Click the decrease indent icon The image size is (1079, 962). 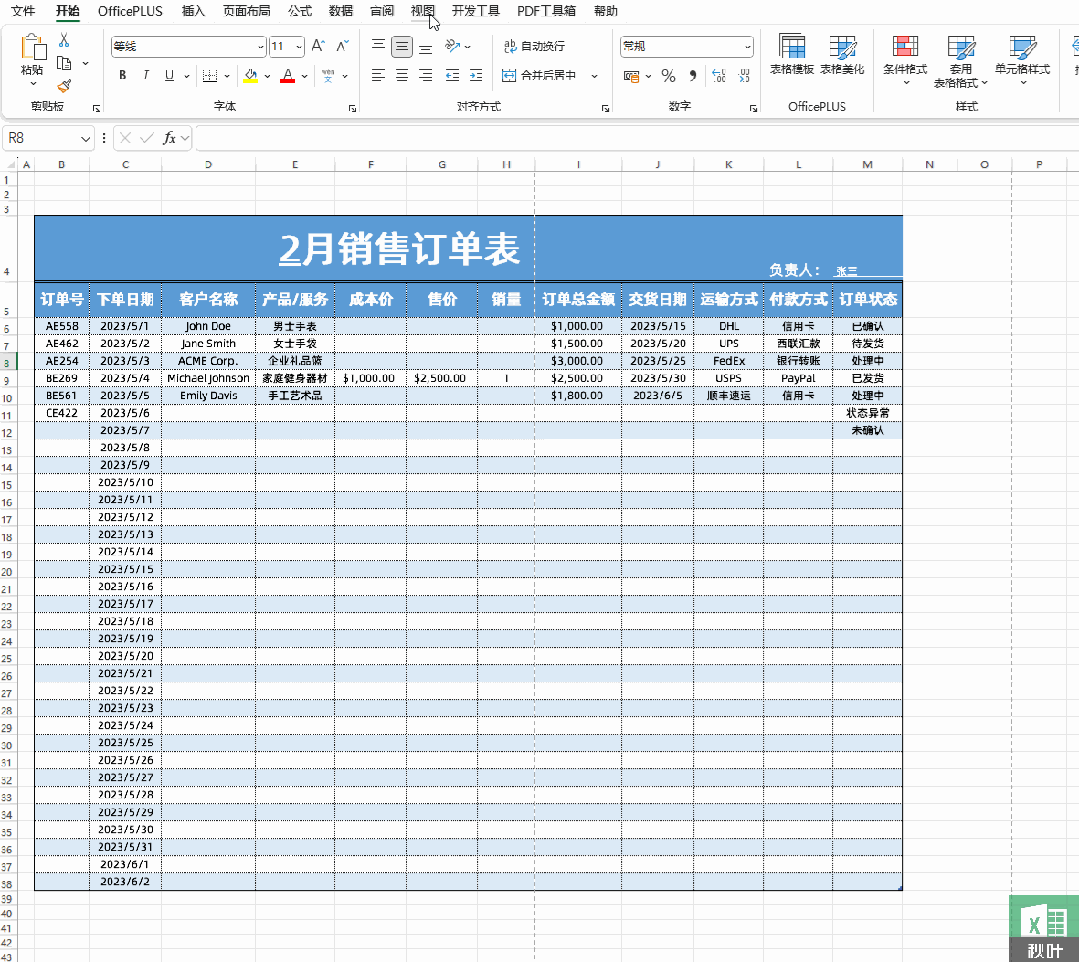click(452, 76)
